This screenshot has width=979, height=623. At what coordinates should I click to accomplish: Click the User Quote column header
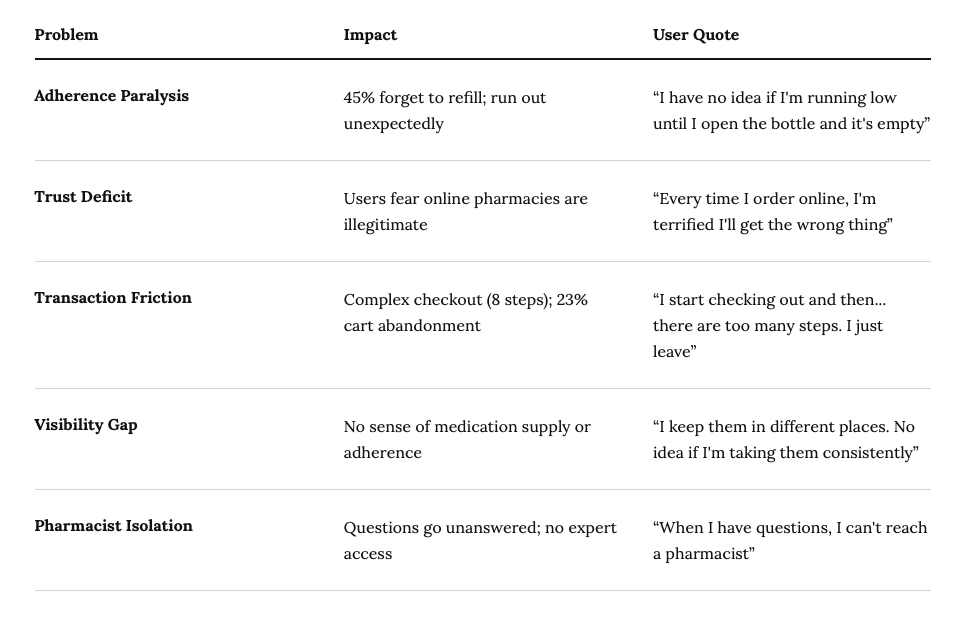[696, 35]
